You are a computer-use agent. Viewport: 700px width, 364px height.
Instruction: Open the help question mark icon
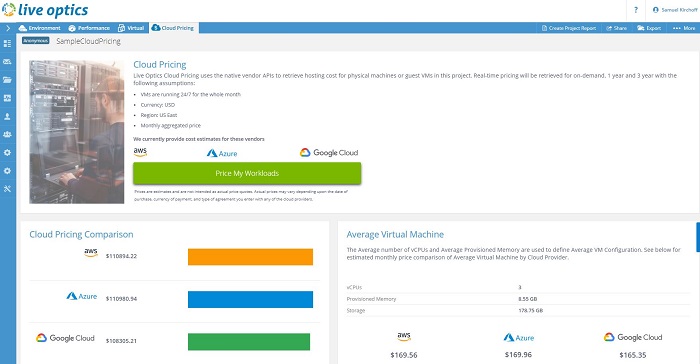(636, 10)
